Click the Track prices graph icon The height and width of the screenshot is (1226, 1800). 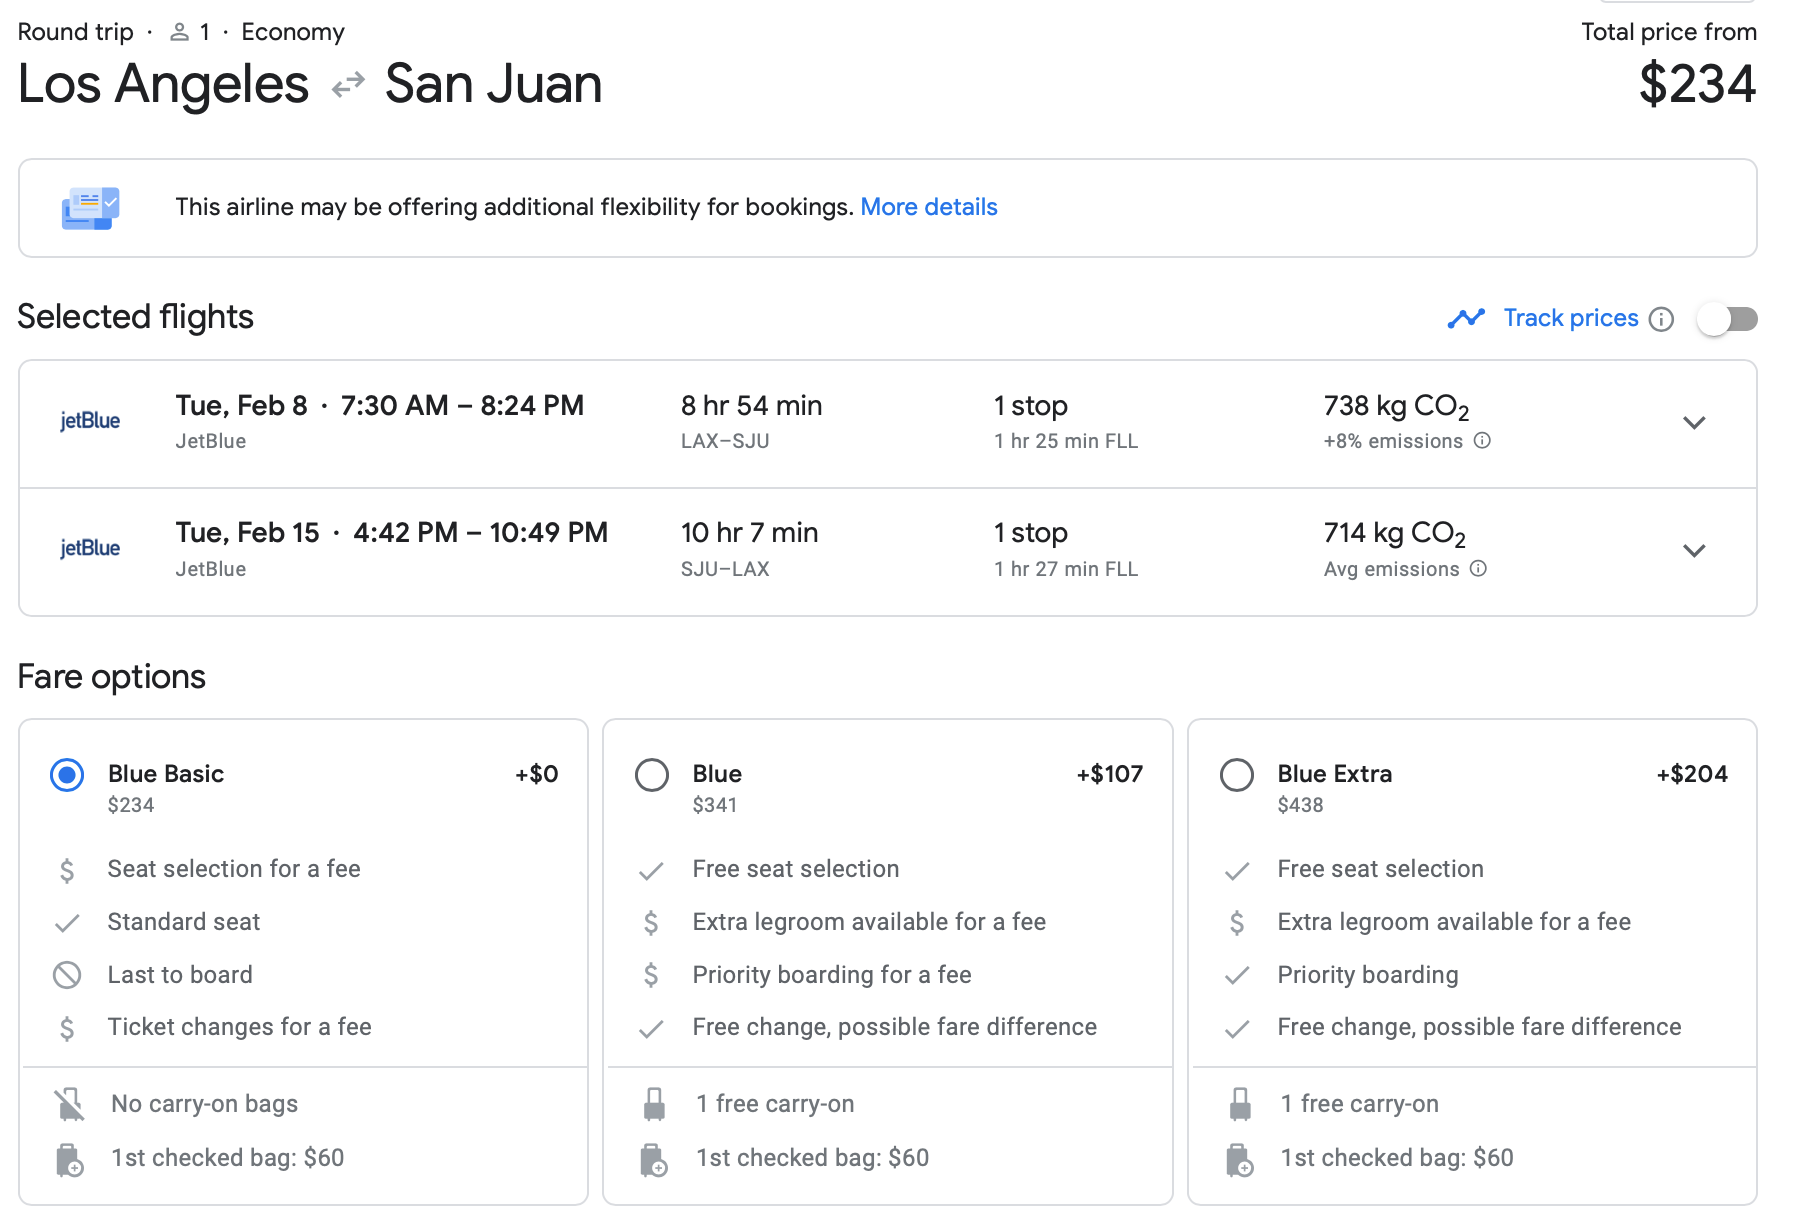pos(1466,318)
